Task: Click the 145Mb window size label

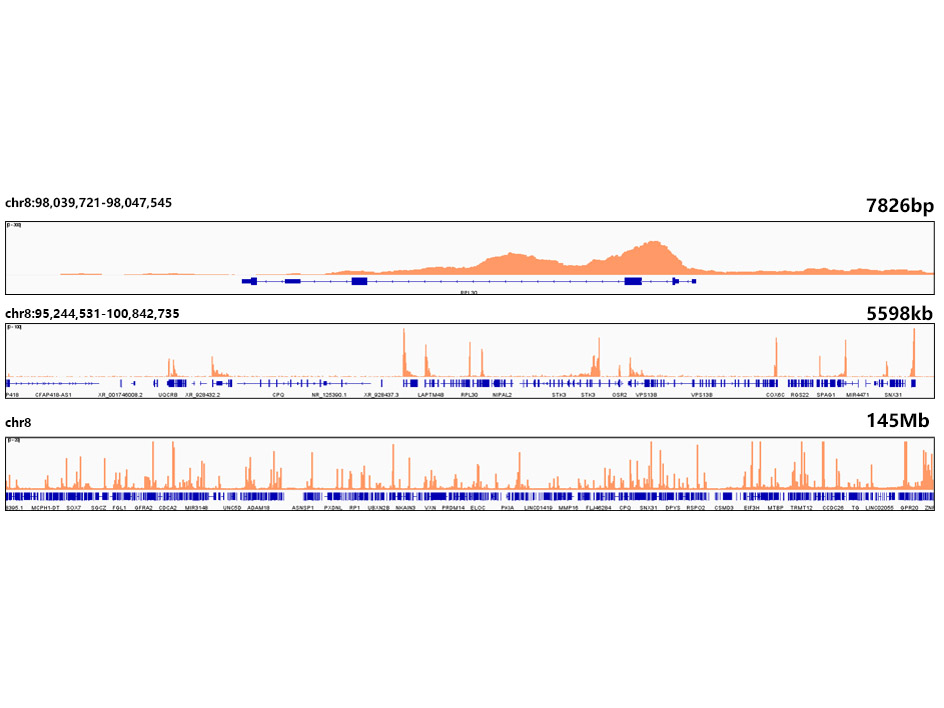Action: [x=898, y=422]
